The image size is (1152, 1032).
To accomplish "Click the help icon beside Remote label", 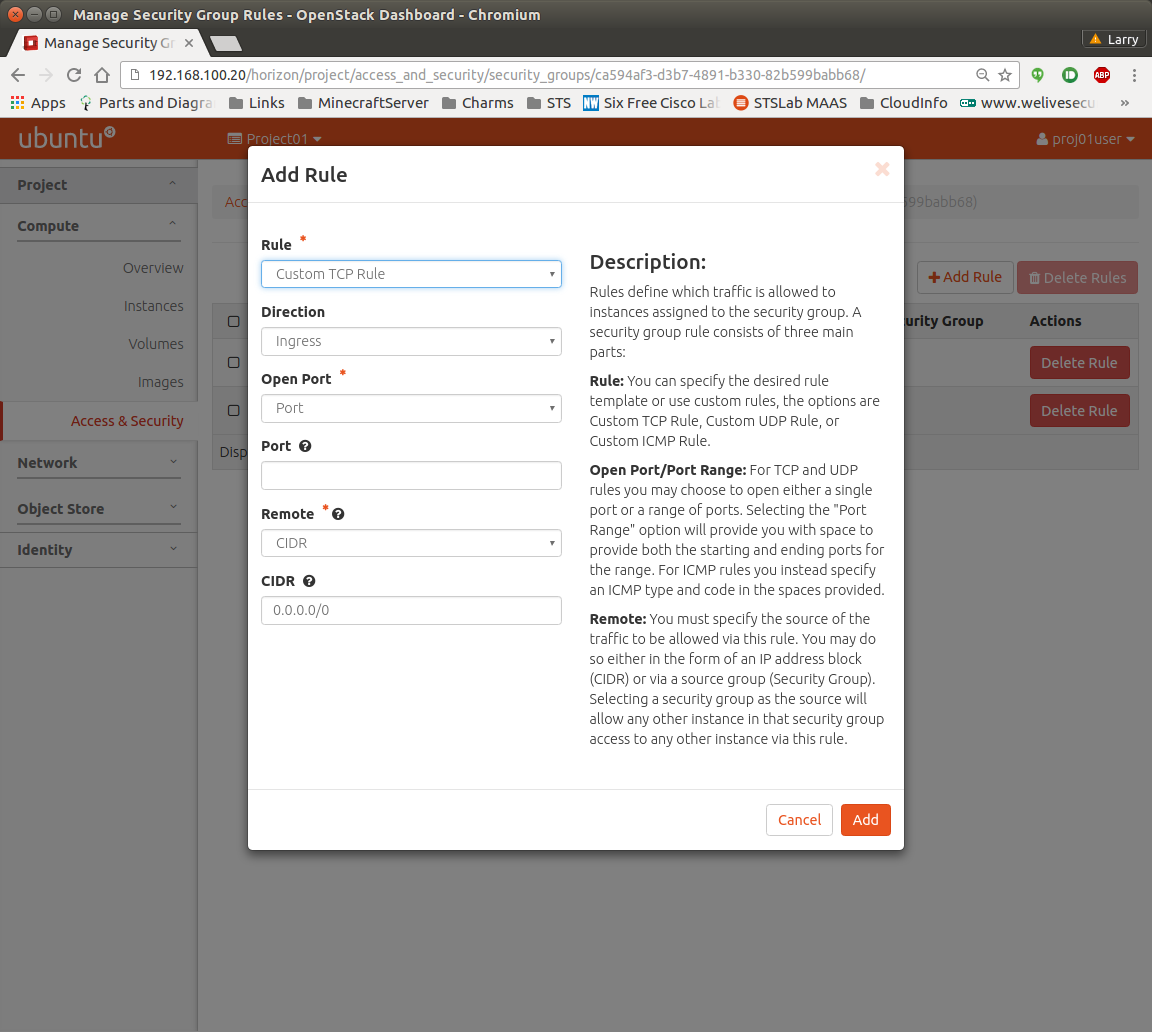I will [x=338, y=514].
